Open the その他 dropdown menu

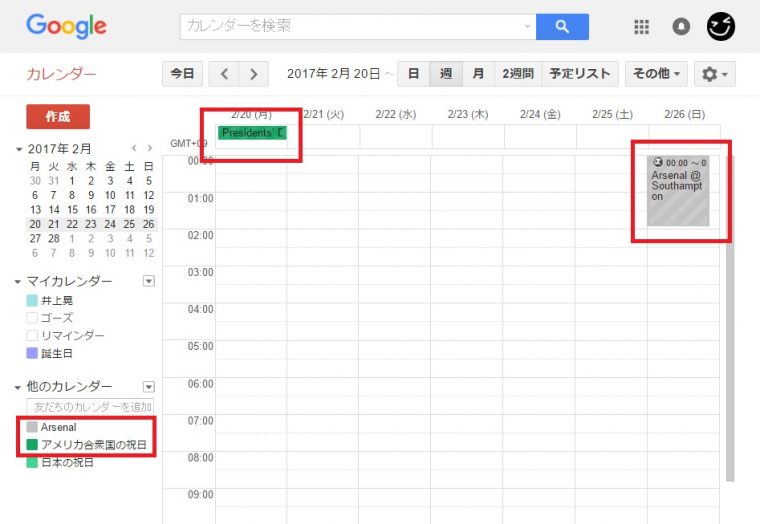coord(656,74)
